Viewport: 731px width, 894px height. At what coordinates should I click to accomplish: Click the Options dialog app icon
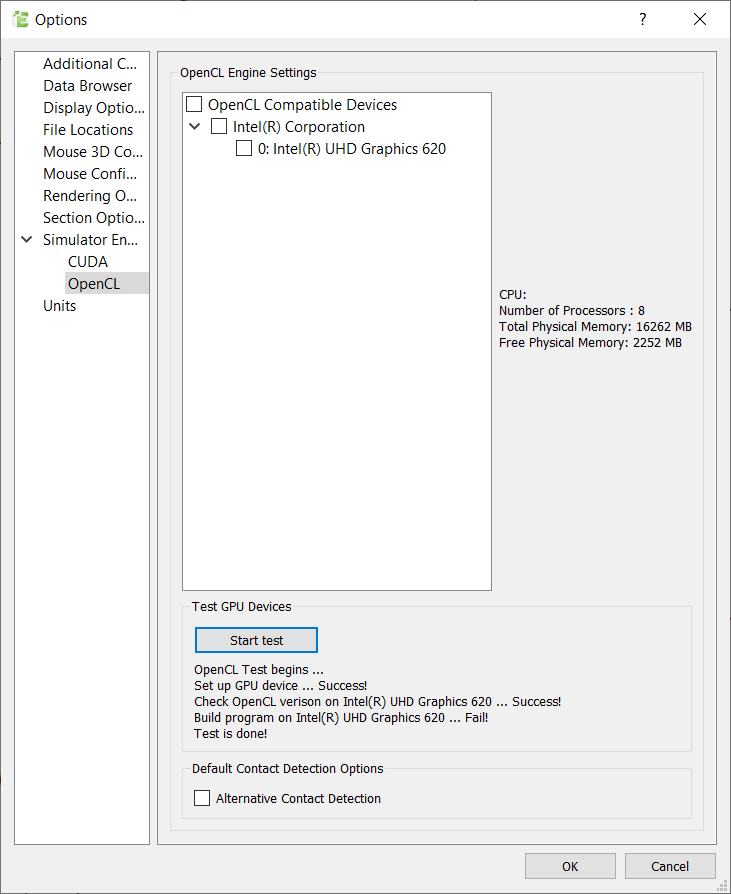tap(20, 19)
